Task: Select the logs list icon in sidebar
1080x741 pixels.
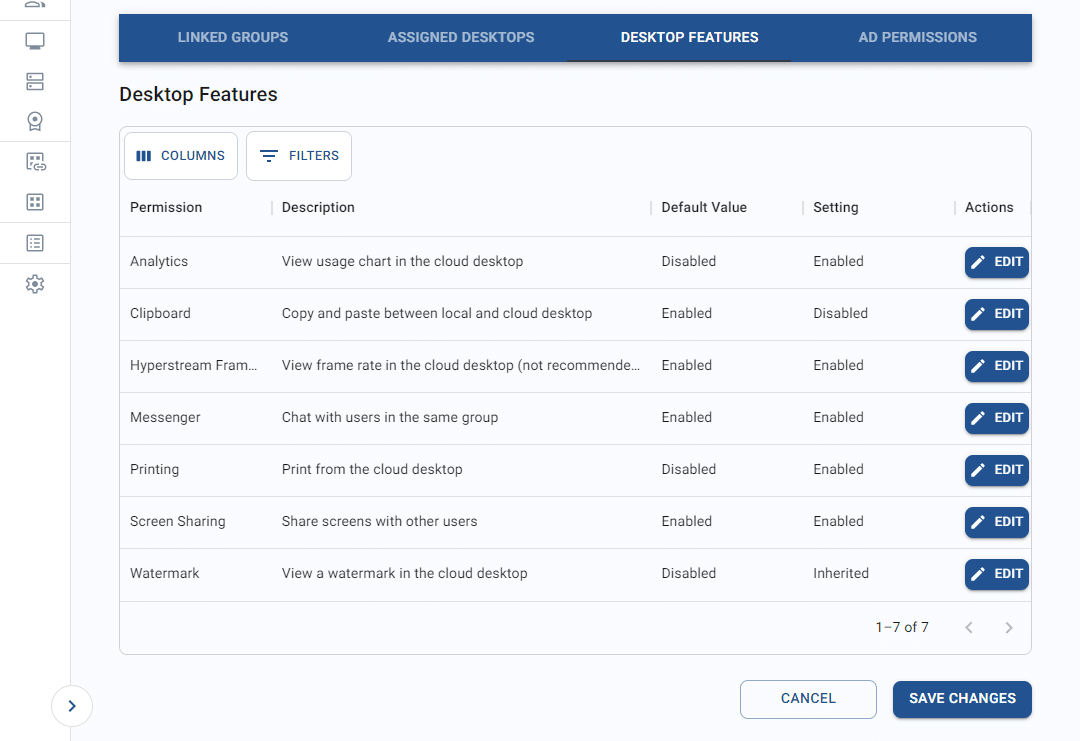Action: pos(35,242)
